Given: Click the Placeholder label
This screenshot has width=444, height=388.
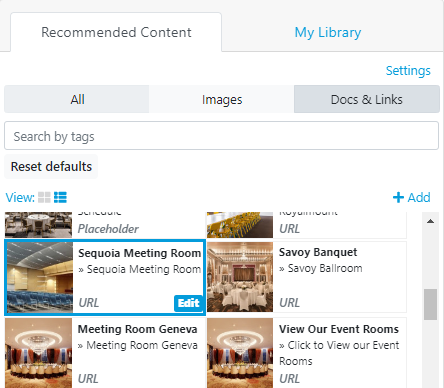Looking at the screenshot, I should click(x=108, y=229).
